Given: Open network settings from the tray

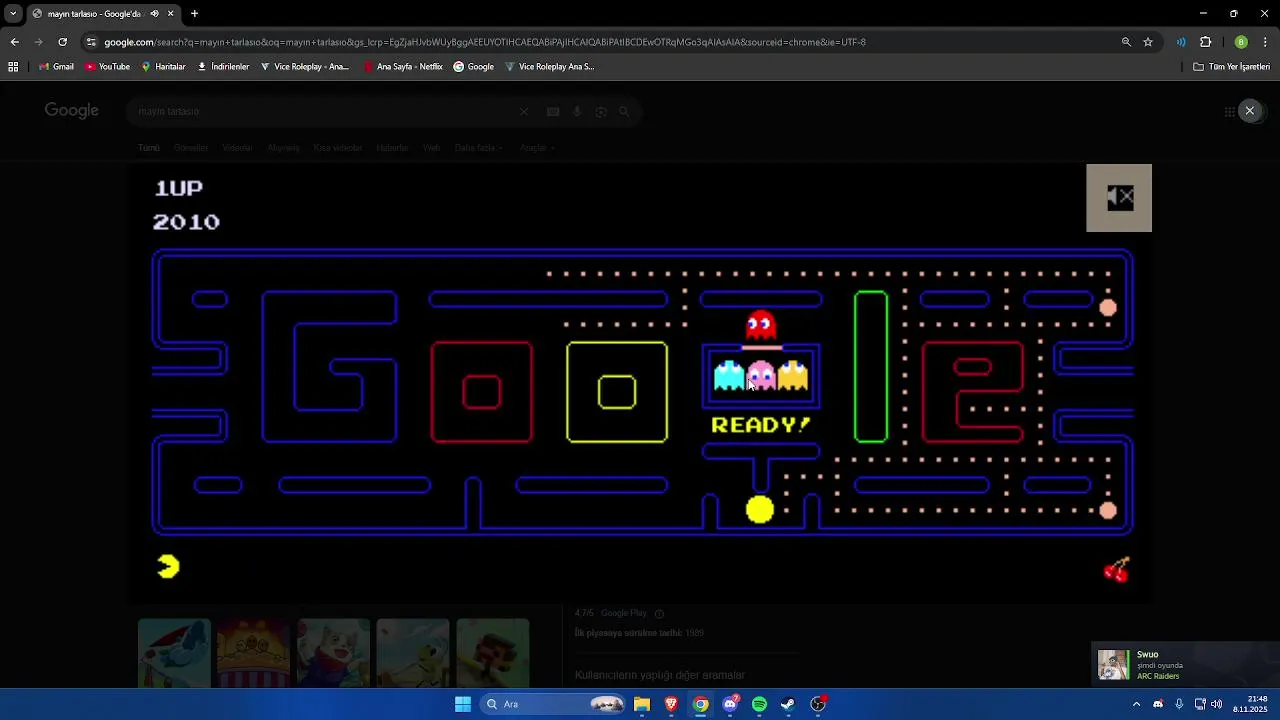Looking at the screenshot, I should (1200, 704).
